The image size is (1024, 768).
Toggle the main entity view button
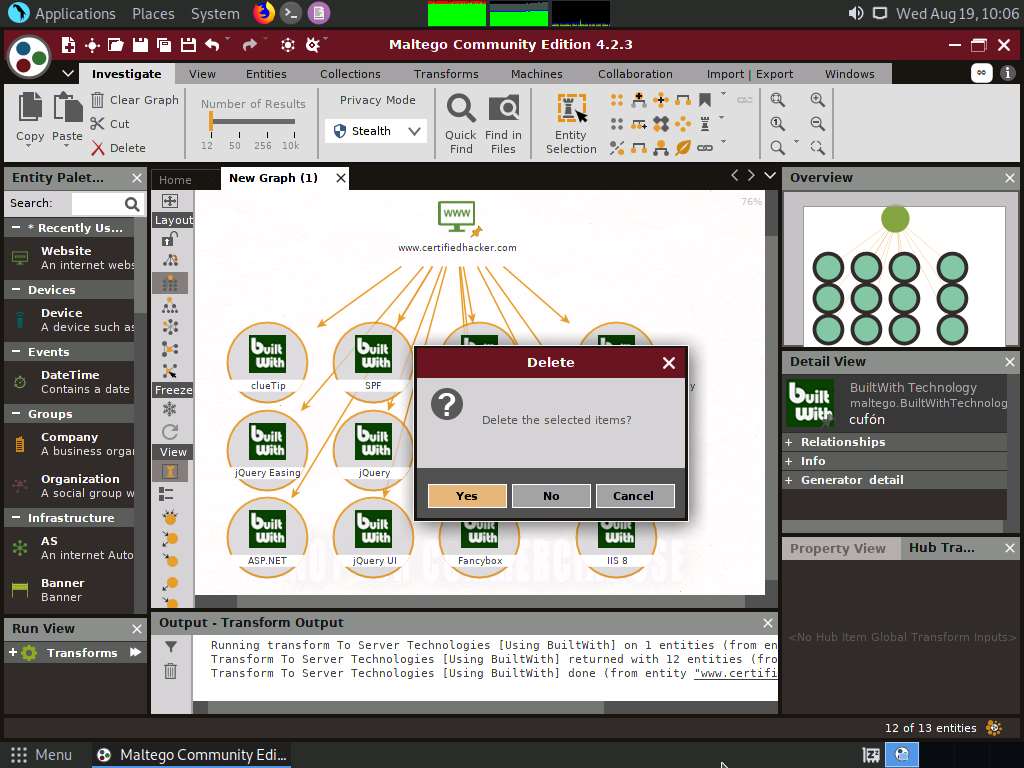170,471
